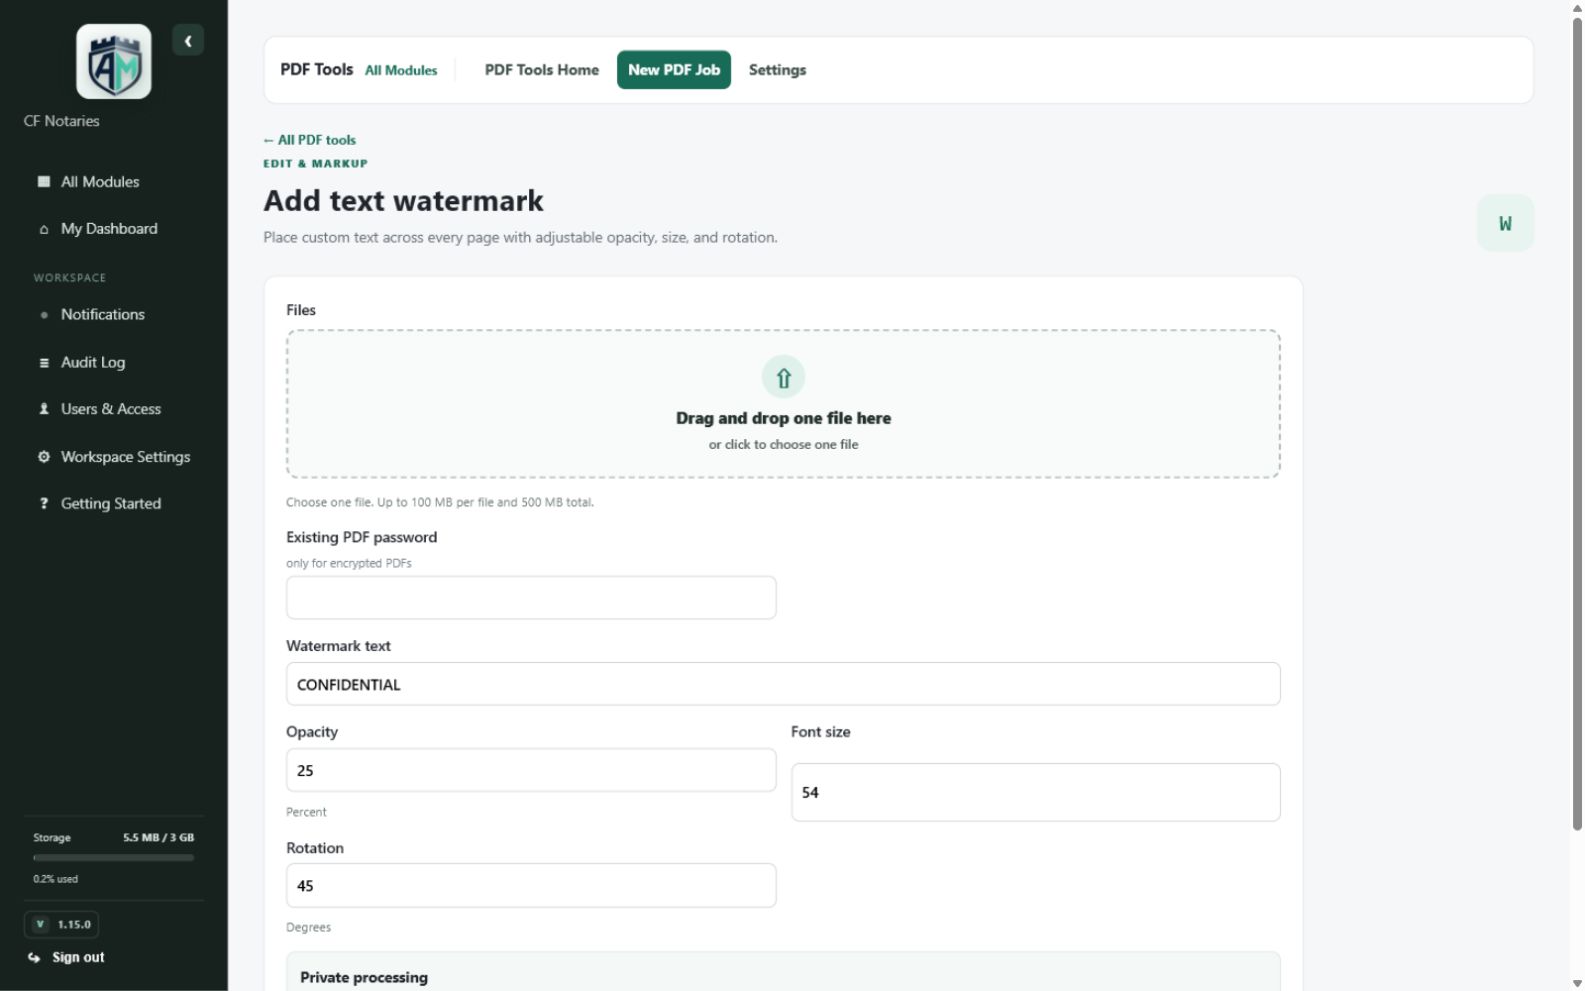Click the storage usage progress bar
This screenshot has height=991, width=1585.
pos(113,858)
